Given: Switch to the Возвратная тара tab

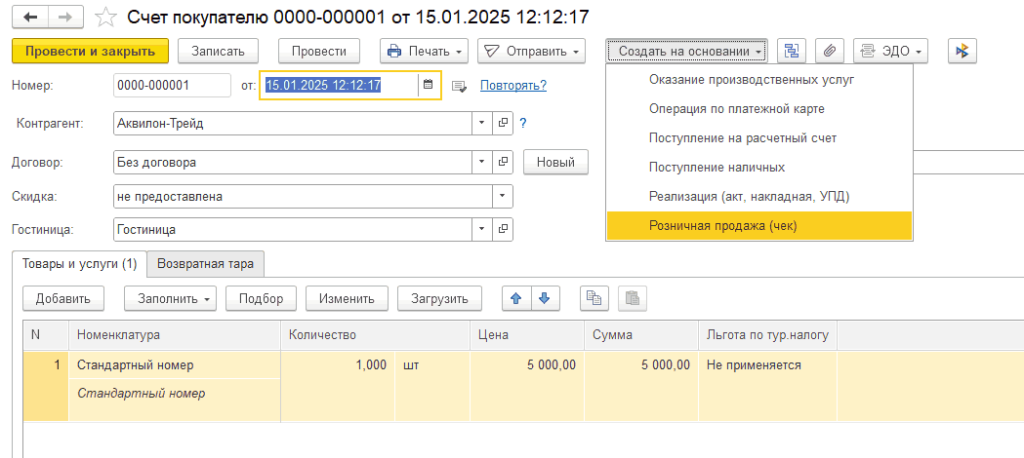Looking at the screenshot, I should point(205,264).
